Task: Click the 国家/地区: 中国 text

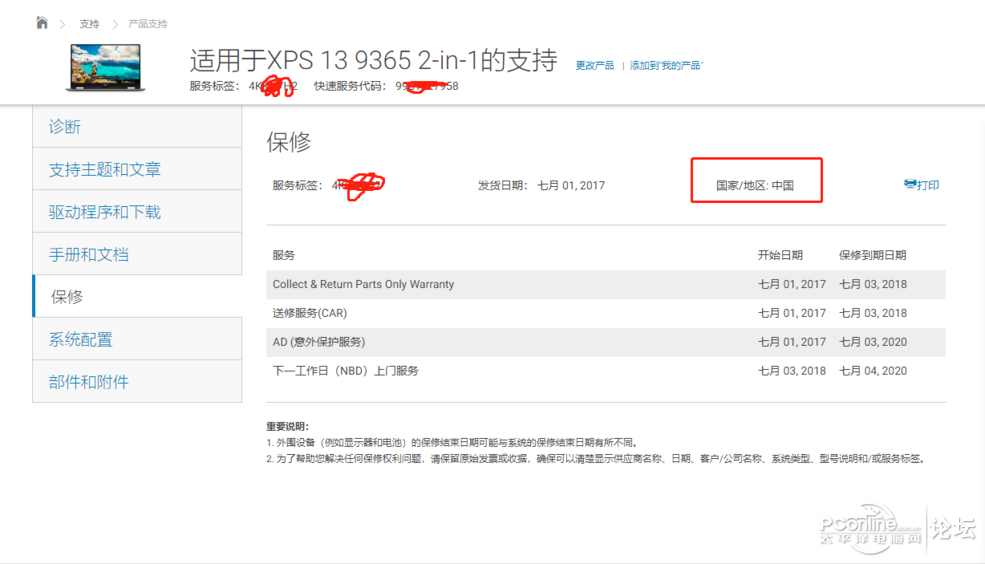Action: [x=755, y=185]
